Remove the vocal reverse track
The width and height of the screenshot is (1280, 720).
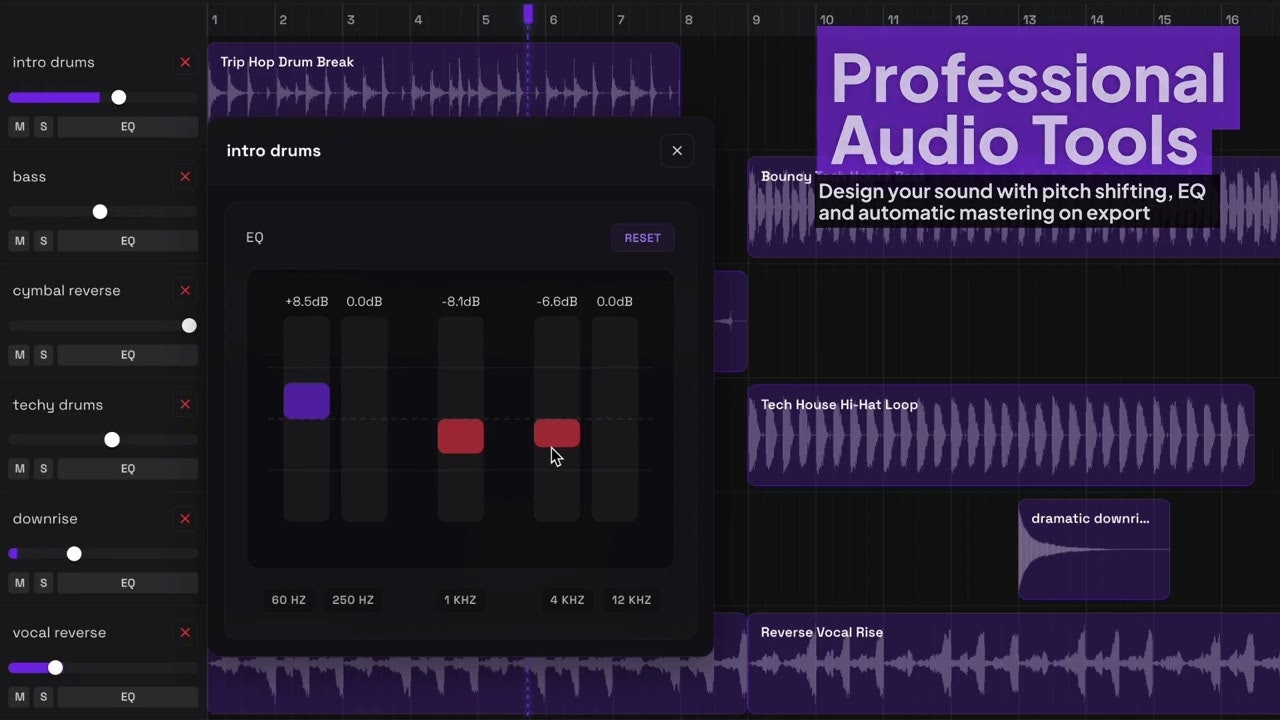click(x=185, y=633)
